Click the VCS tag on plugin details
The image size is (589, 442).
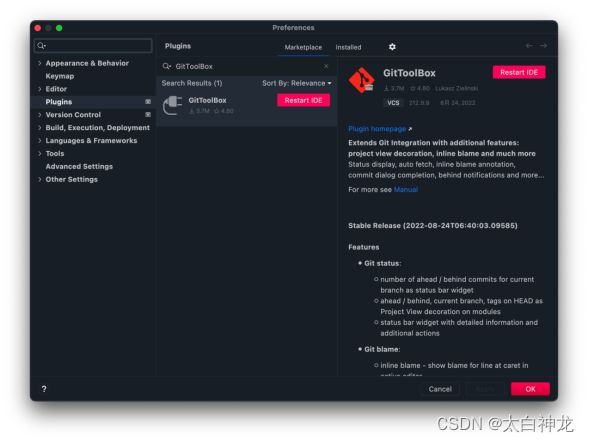point(393,103)
